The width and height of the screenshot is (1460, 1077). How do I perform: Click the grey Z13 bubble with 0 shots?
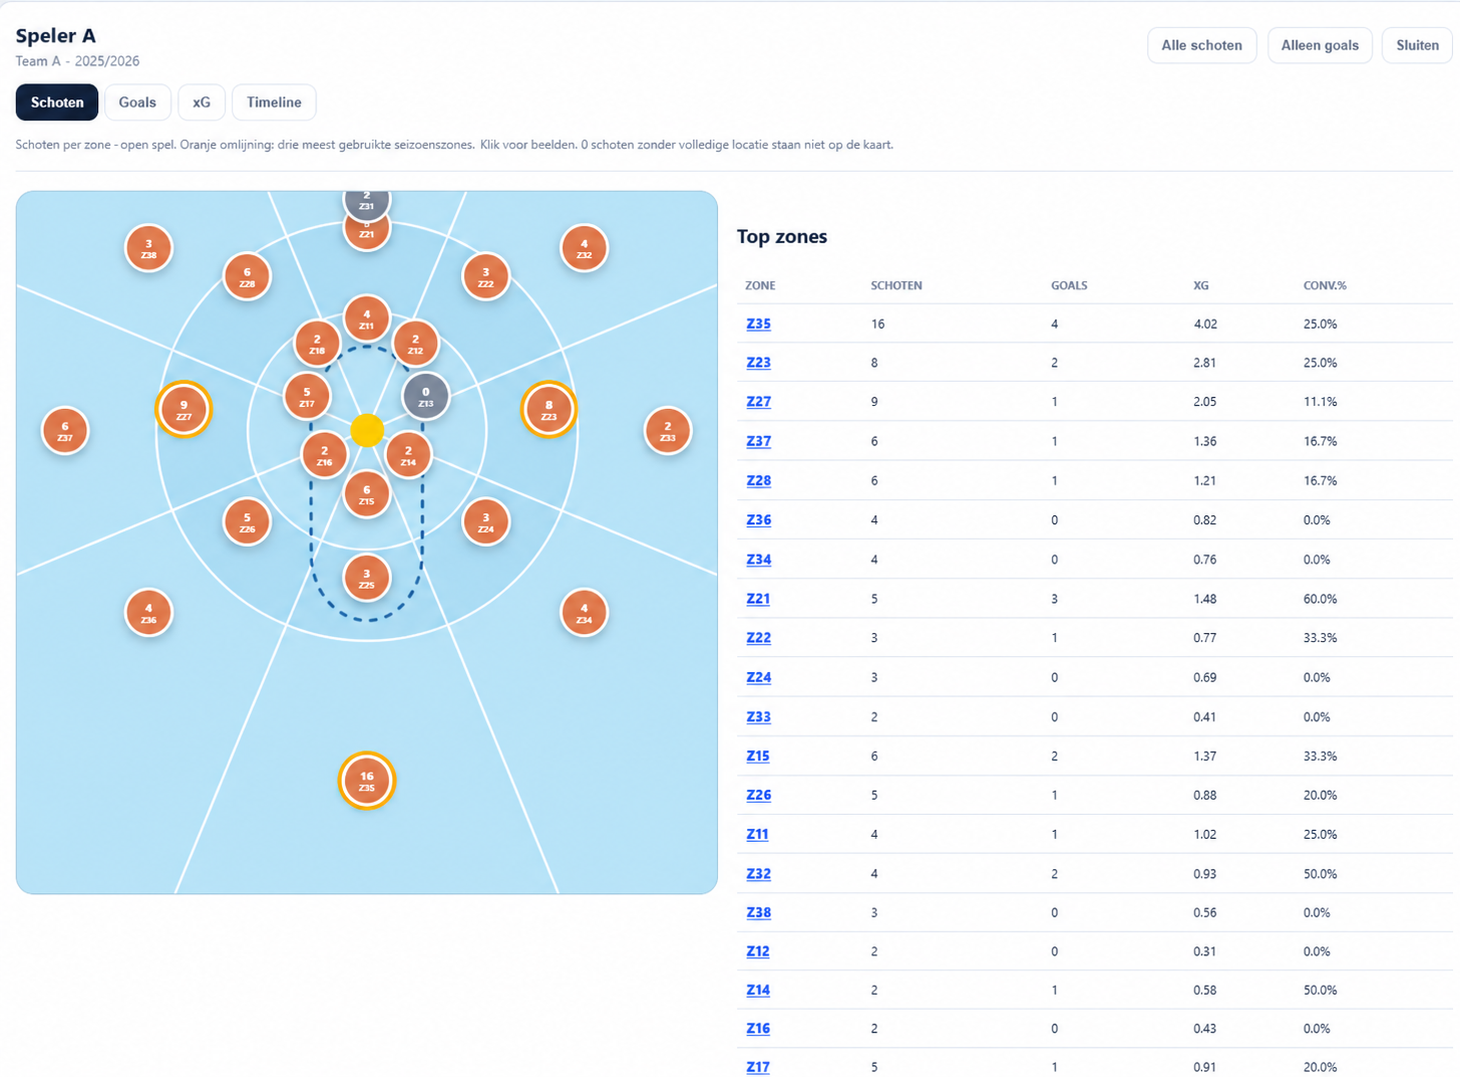pyautogui.click(x=426, y=397)
